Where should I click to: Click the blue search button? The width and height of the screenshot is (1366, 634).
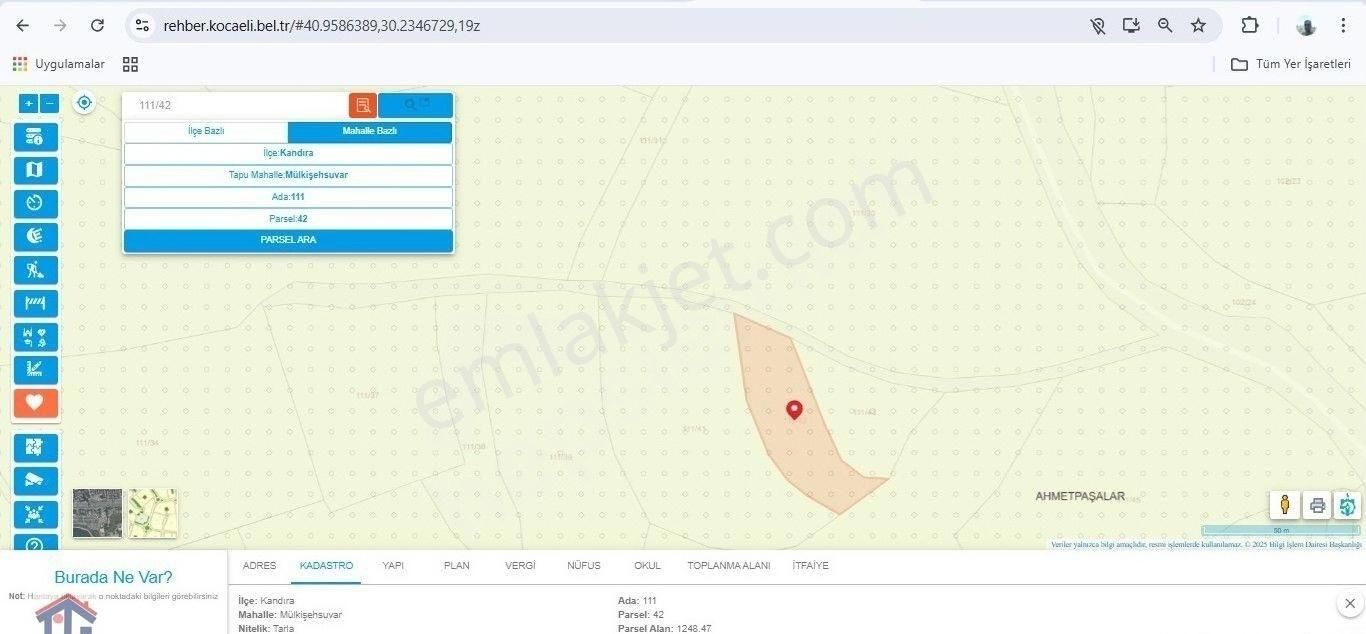tap(416, 105)
